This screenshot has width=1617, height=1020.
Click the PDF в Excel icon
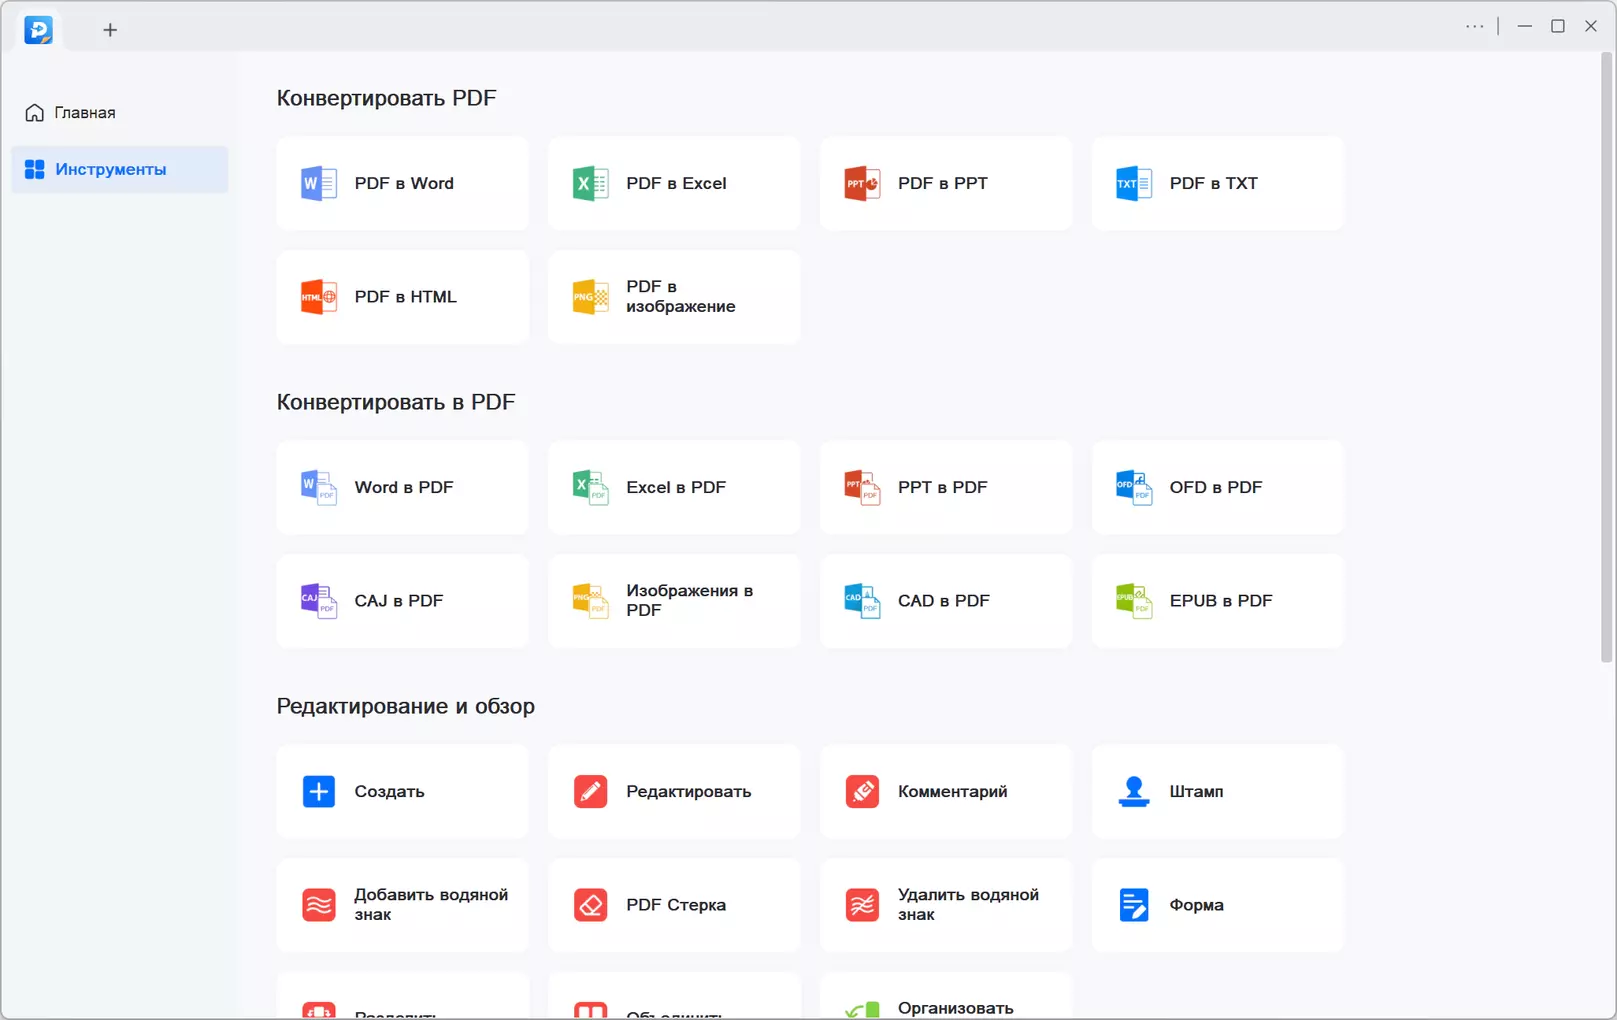coord(590,184)
